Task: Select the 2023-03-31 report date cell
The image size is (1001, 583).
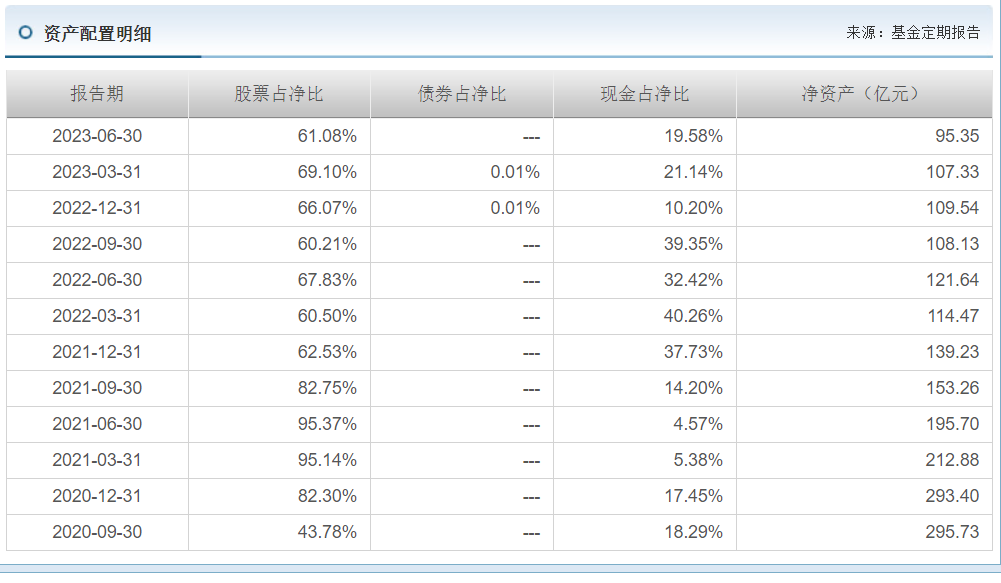Action: pos(97,172)
